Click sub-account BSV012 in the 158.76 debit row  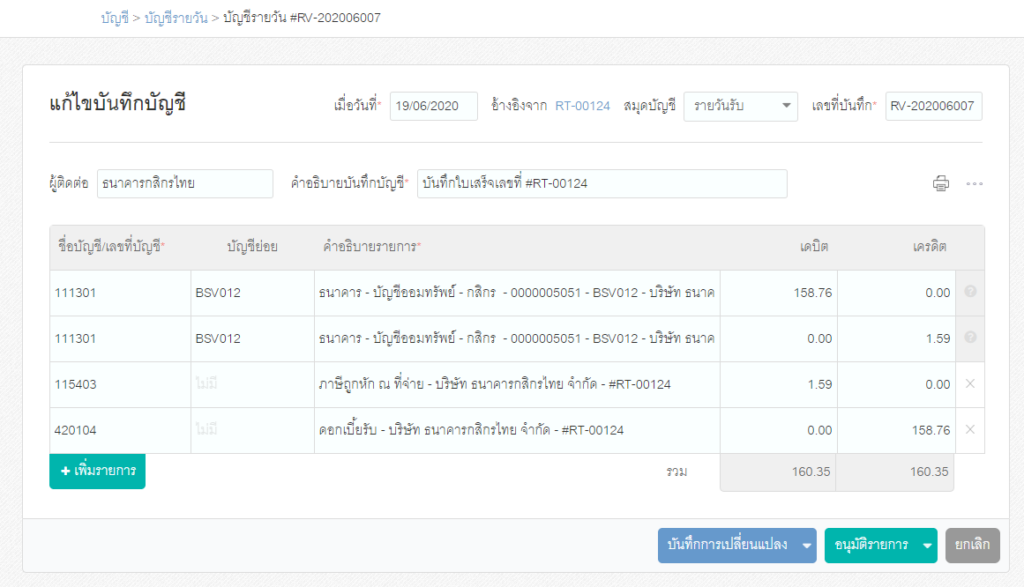click(x=253, y=293)
